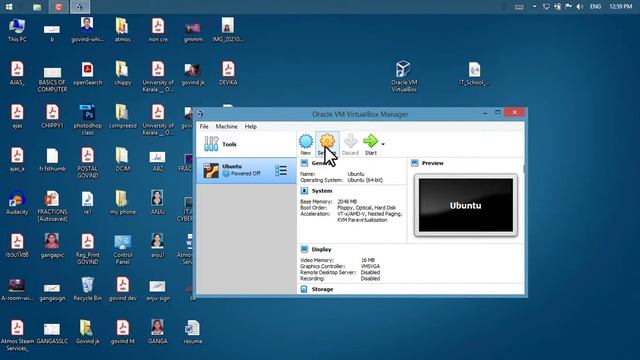Select the POSTAL GOVIND PDF icon

[x=87, y=163]
